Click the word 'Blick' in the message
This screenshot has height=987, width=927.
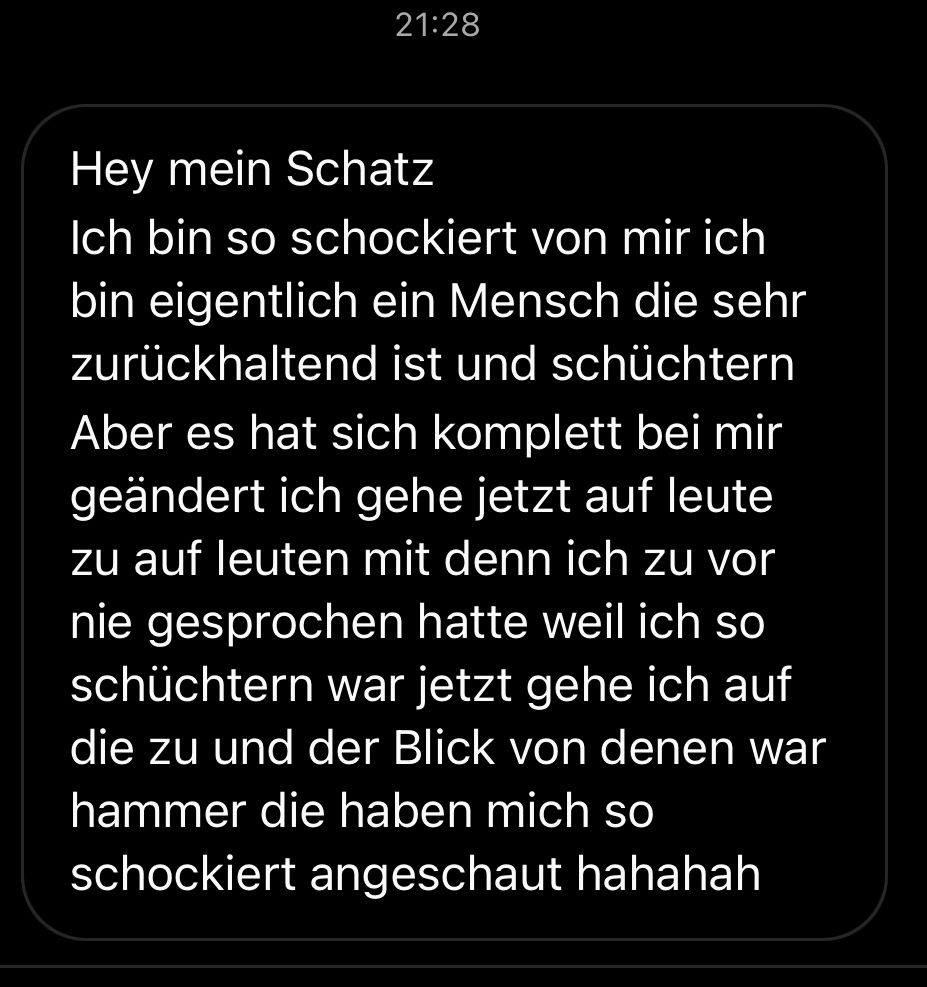pos(444,748)
